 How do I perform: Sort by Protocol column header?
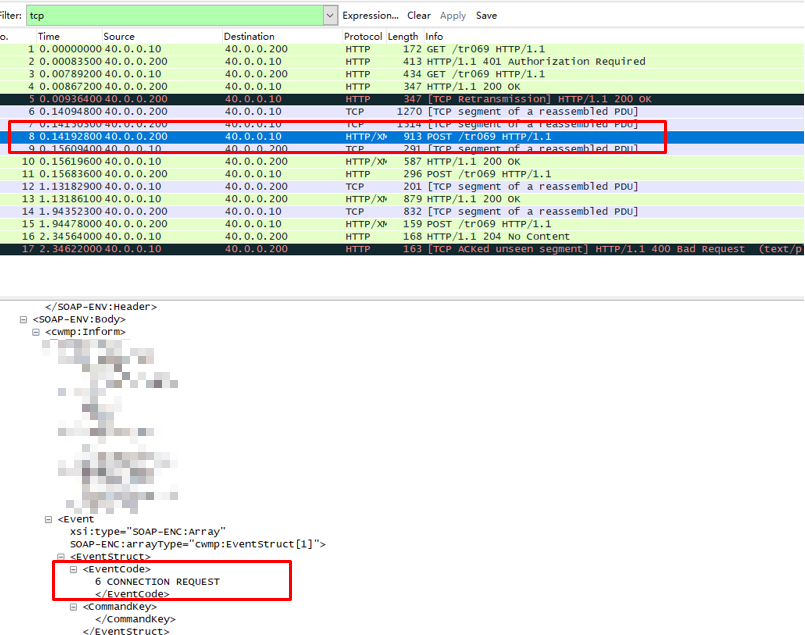(363, 36)
